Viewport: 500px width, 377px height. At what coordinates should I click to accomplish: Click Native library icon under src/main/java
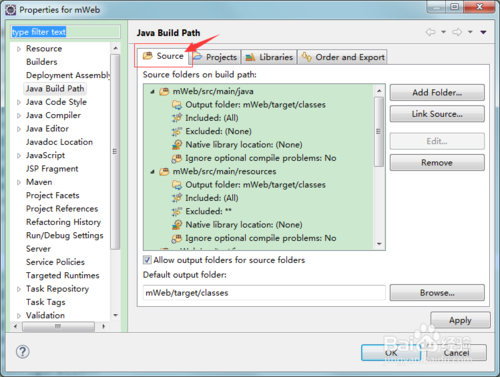click(x=177, y=145)
